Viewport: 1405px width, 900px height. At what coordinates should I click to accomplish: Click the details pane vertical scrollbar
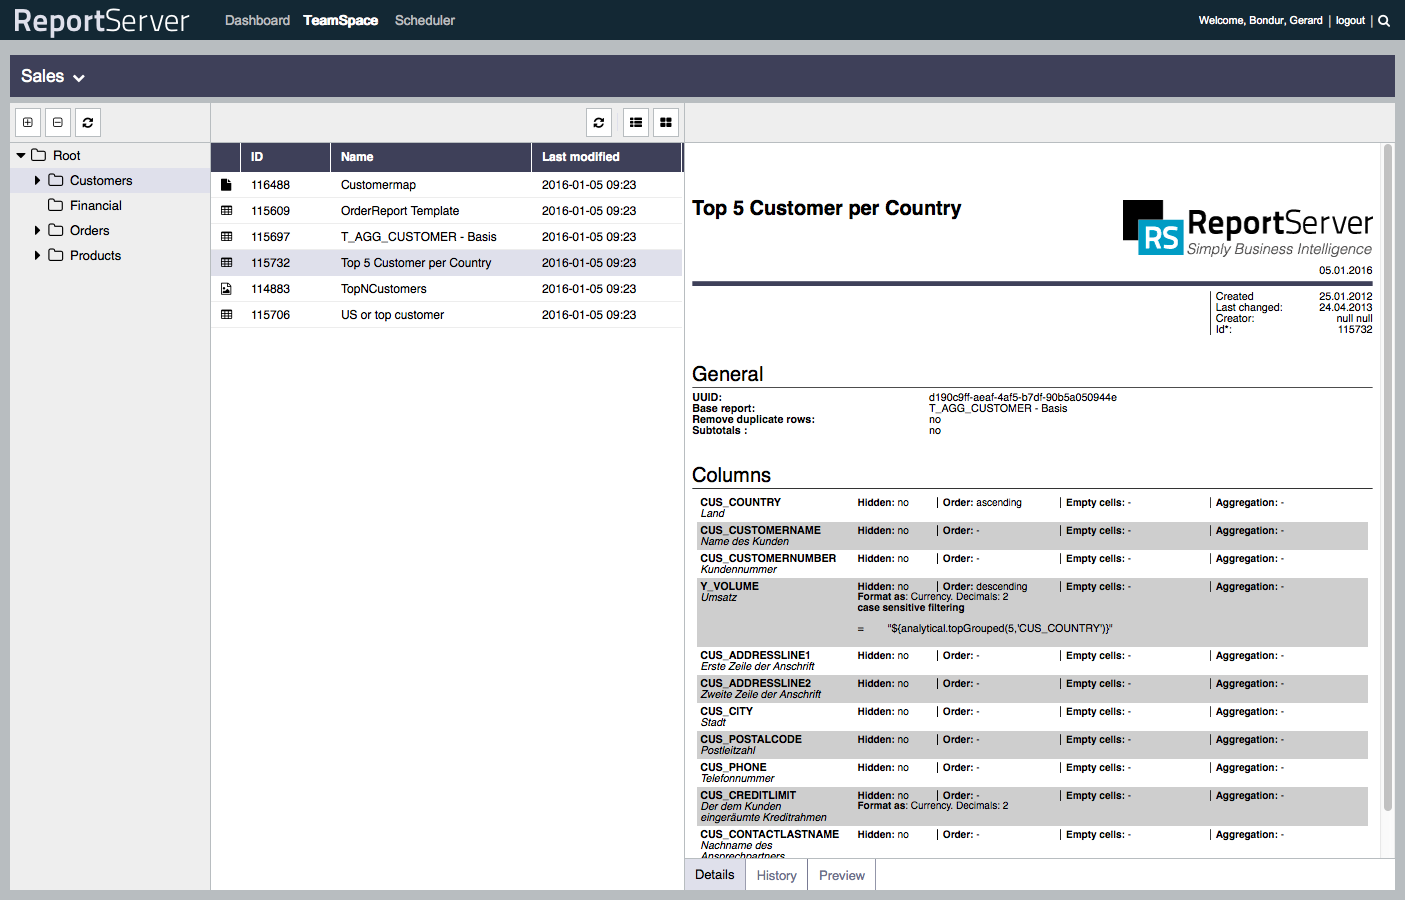pyautogui.click(x=1388, y=478)
